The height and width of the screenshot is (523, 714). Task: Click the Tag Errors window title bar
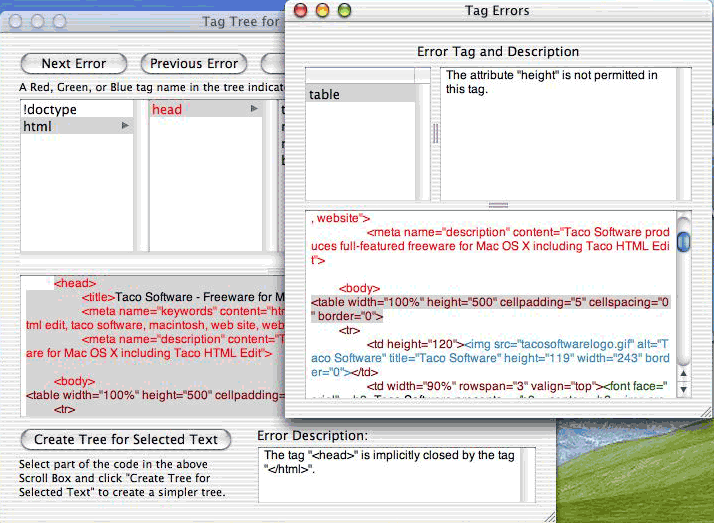pos(497,10)
